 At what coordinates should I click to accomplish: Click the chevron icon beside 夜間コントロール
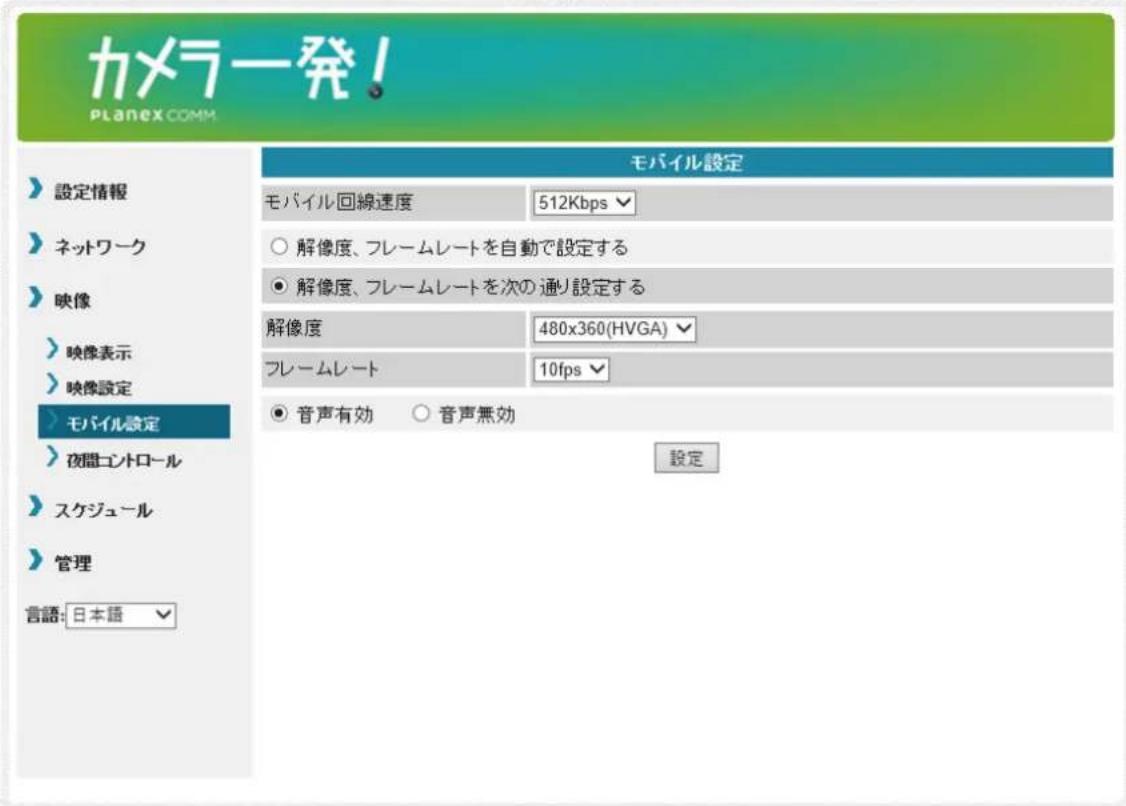tap(52, 456)
